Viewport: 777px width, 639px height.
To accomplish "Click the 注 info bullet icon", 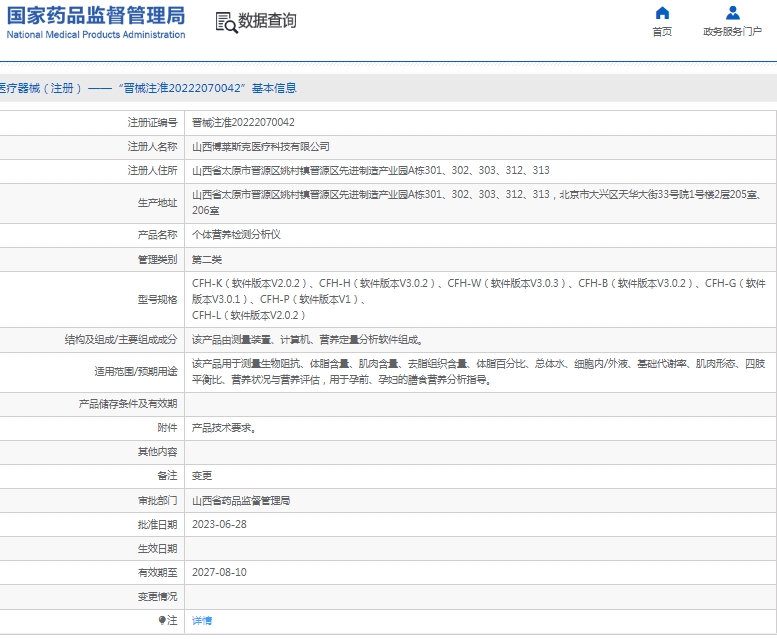I will tap(162, 620).
